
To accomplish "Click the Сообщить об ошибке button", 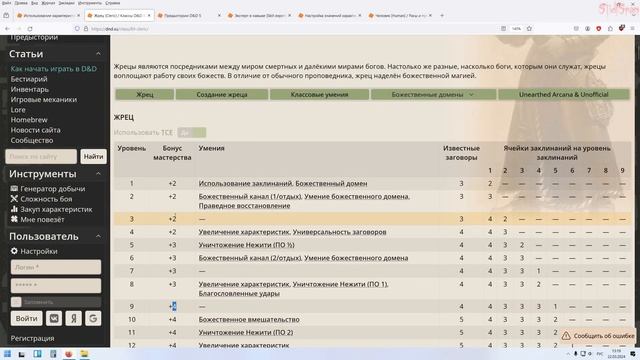I will tap(598, 336).
